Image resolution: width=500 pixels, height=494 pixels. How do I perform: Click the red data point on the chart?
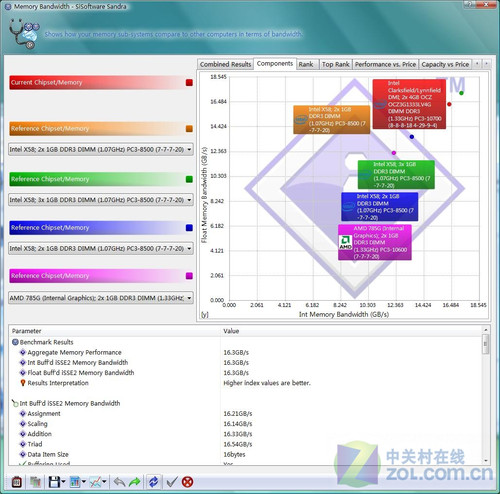coord(449,104)
